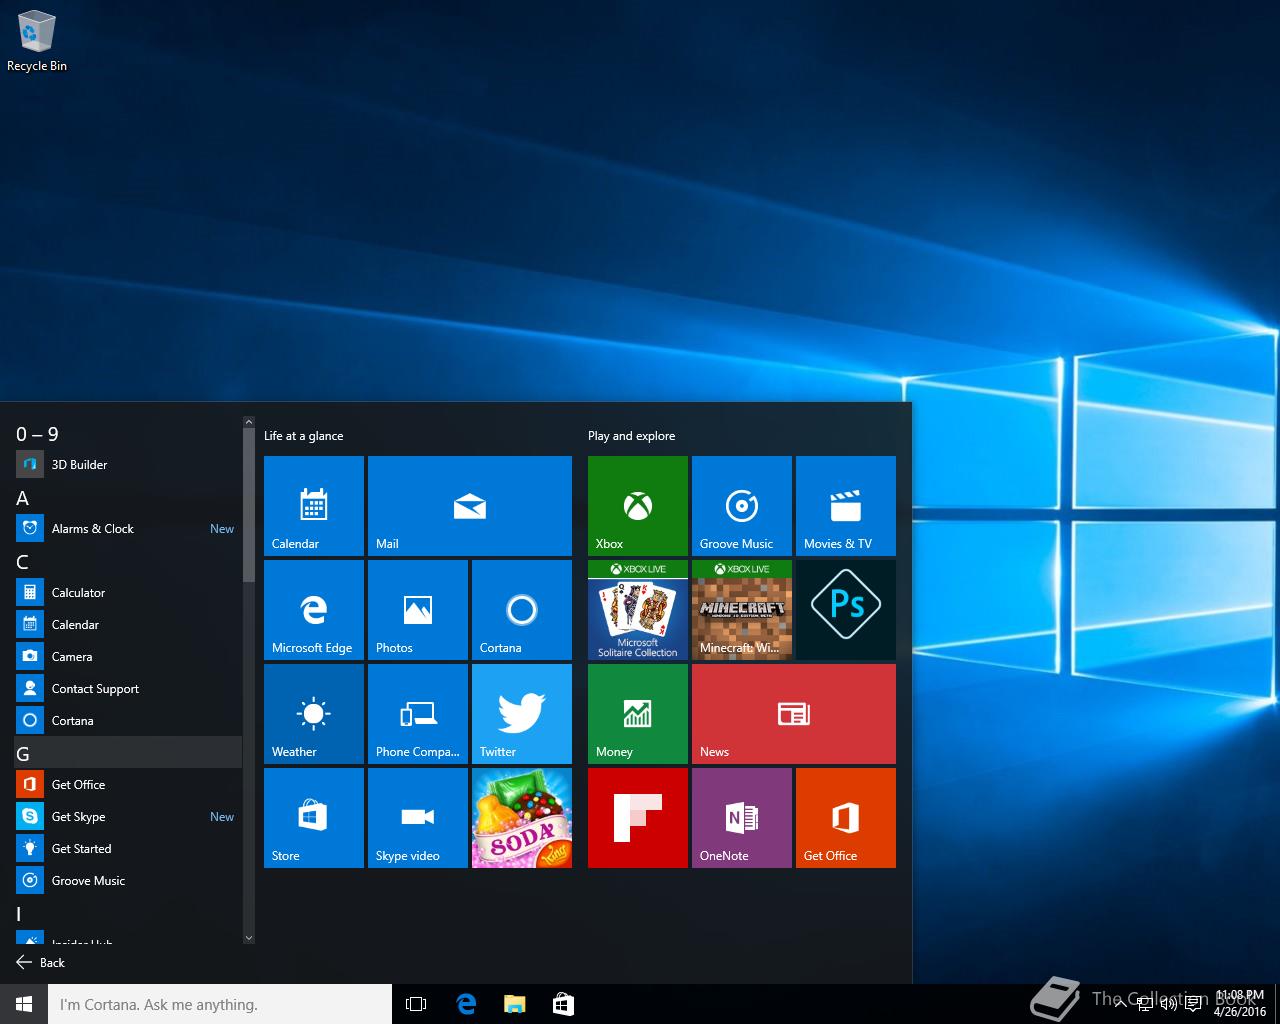
Task: Click the Windows Start button
Action: click(x=24, y=1004)
